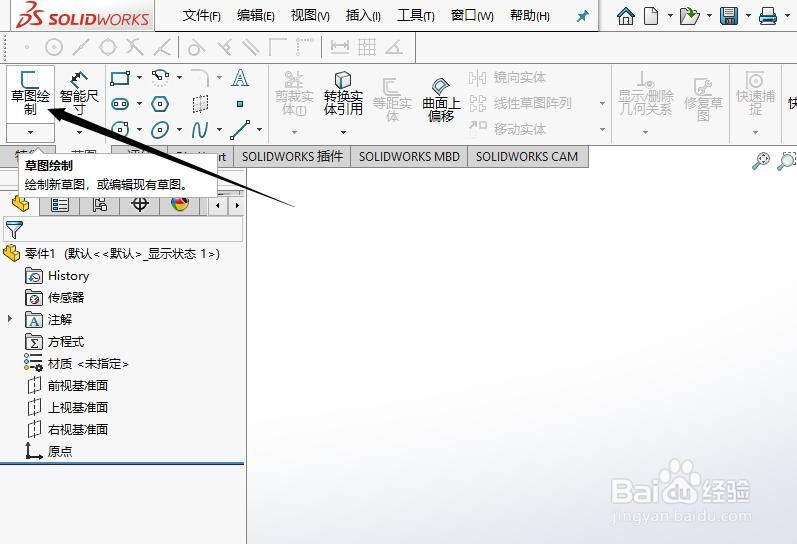Viewport: 797px width, 544px height.
Task: Open the Sketch (草图绘制) button dropdown arrow
Action: [x=30, y=132]
